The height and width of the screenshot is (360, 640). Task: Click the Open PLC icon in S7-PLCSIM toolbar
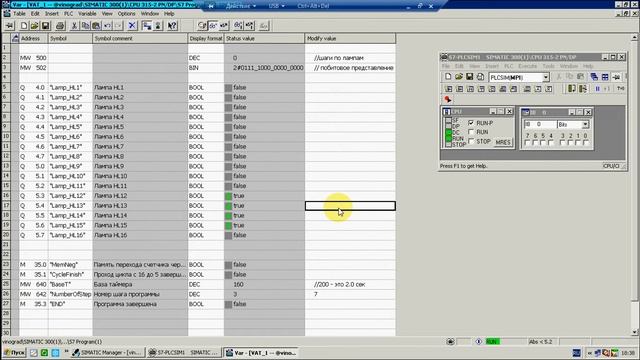click(x=458, y=77)
